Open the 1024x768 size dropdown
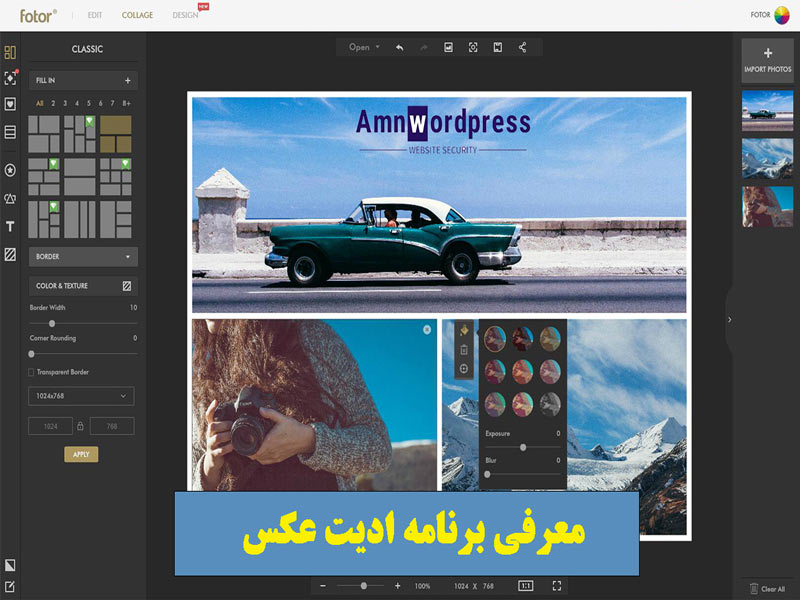Viewport: 800px width, 600px height. pos(82,396)
